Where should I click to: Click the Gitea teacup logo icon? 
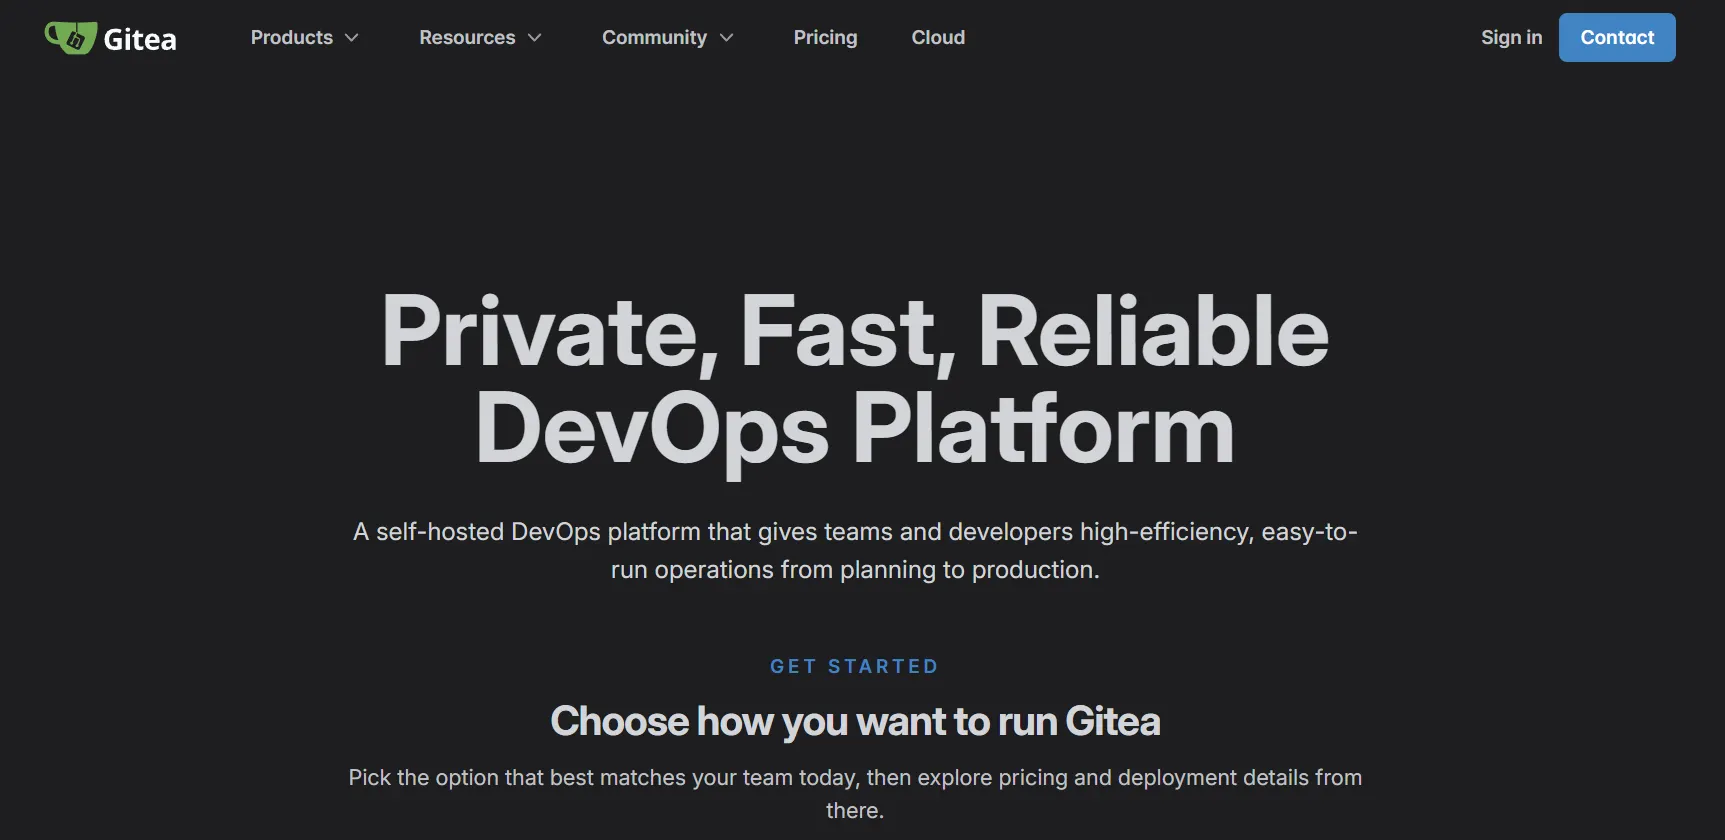point(70,38)
